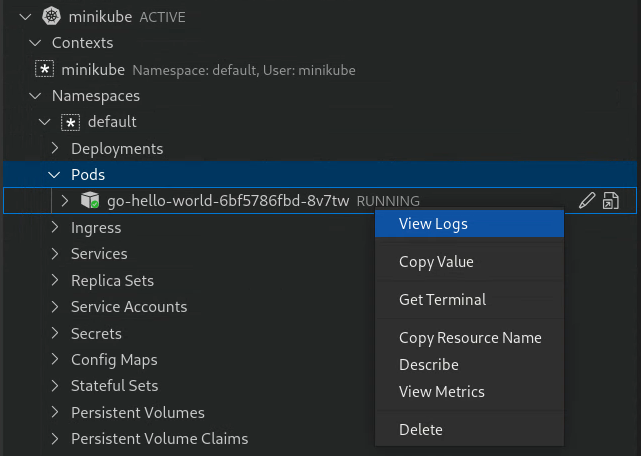Viewport: 641px width, 456px height.
Task: Select the Secrets tree item
Action: coord(96,333)
